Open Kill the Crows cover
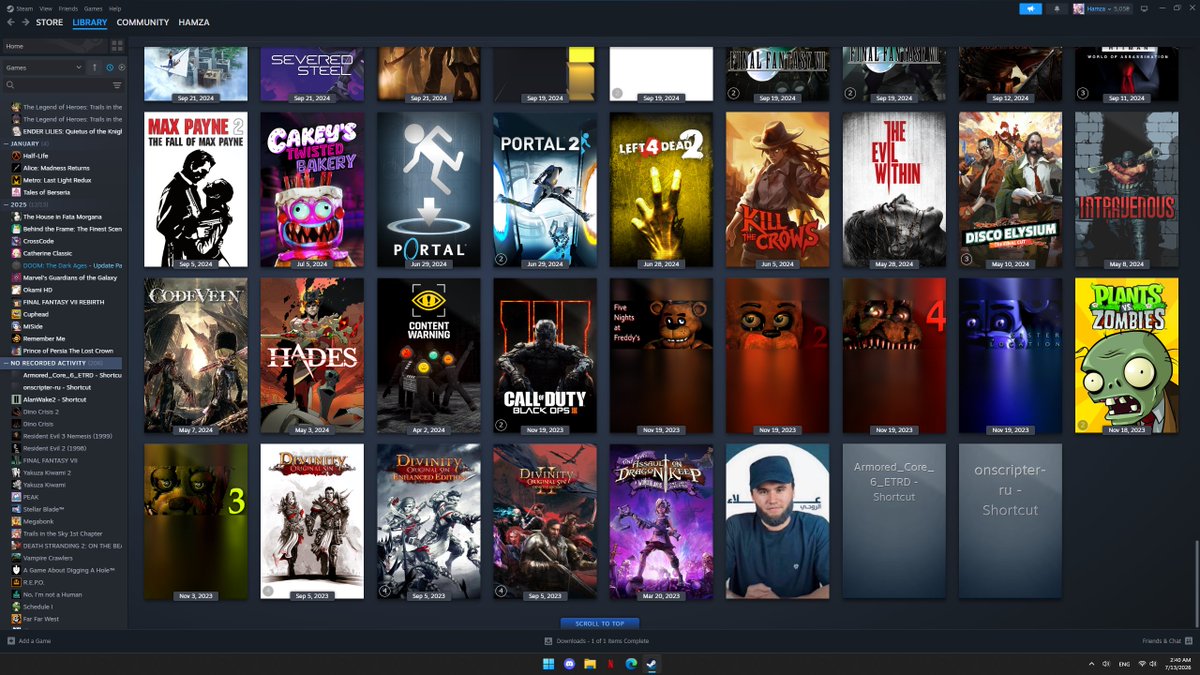Image resolution: width=1200 pixels, height=675 pixels. coord(777,189)
